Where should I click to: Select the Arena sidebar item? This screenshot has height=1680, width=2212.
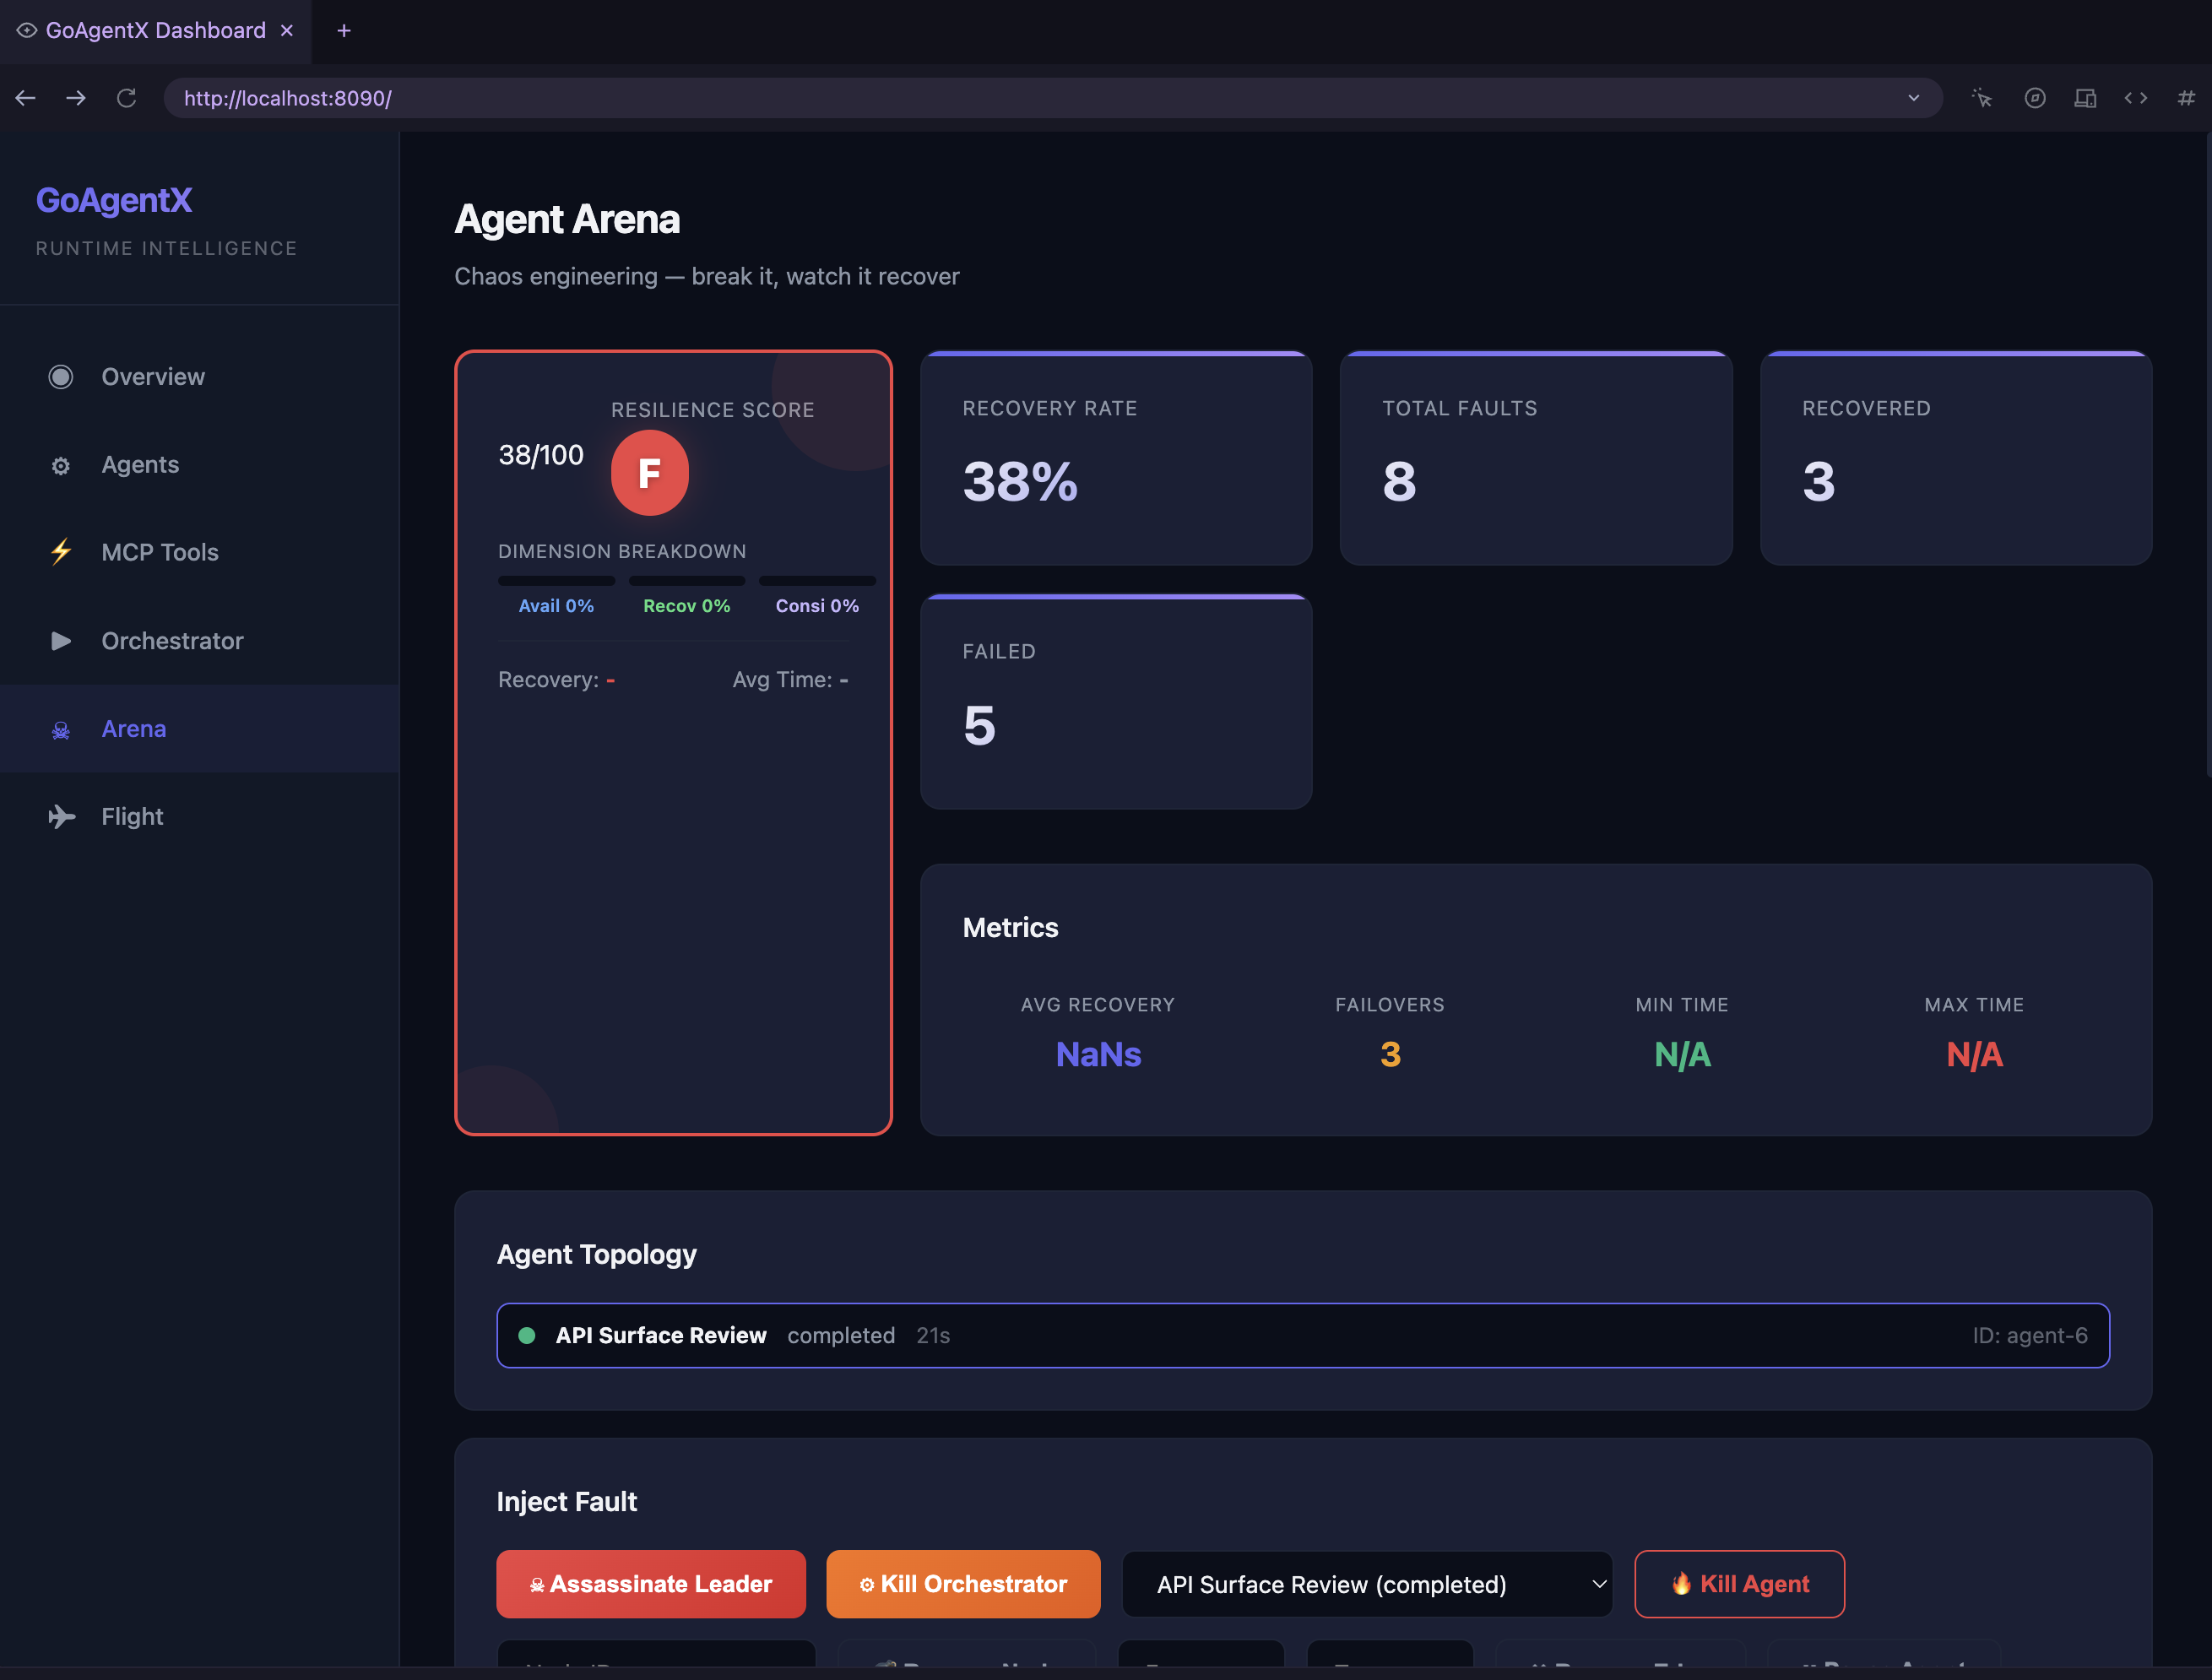coord(199,729)
